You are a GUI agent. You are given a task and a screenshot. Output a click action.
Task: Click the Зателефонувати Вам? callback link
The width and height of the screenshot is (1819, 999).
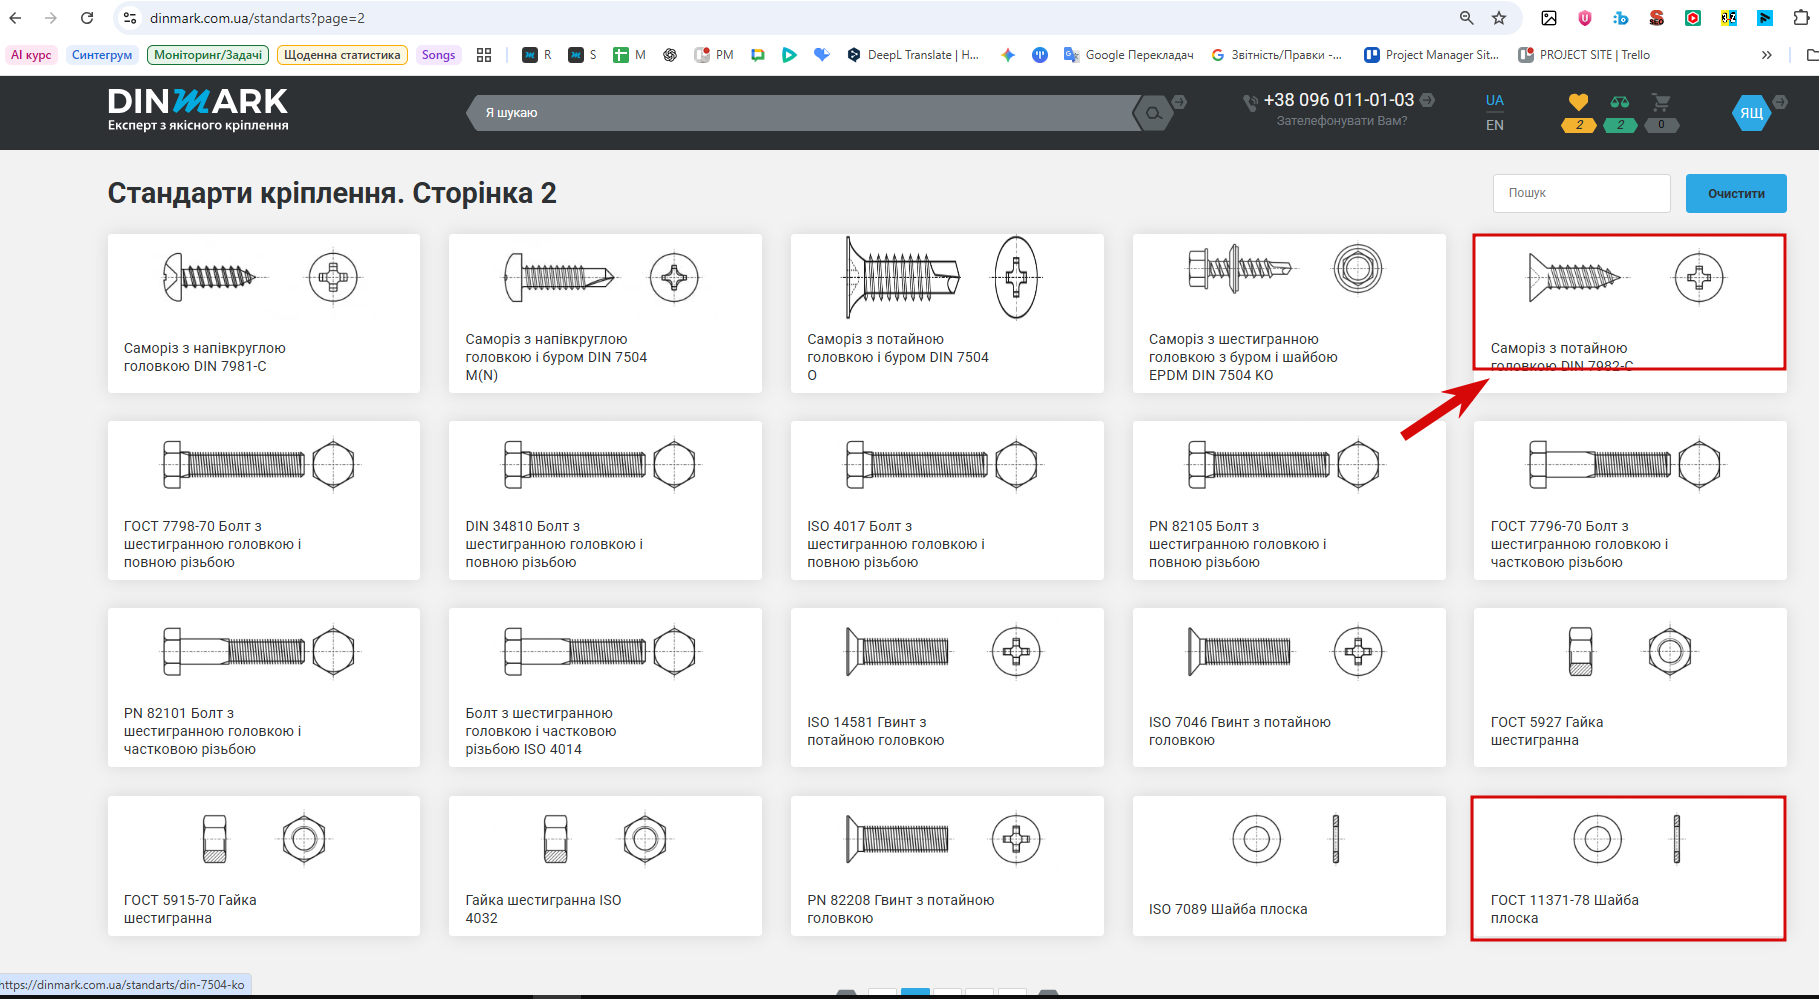coord(1341,121)
